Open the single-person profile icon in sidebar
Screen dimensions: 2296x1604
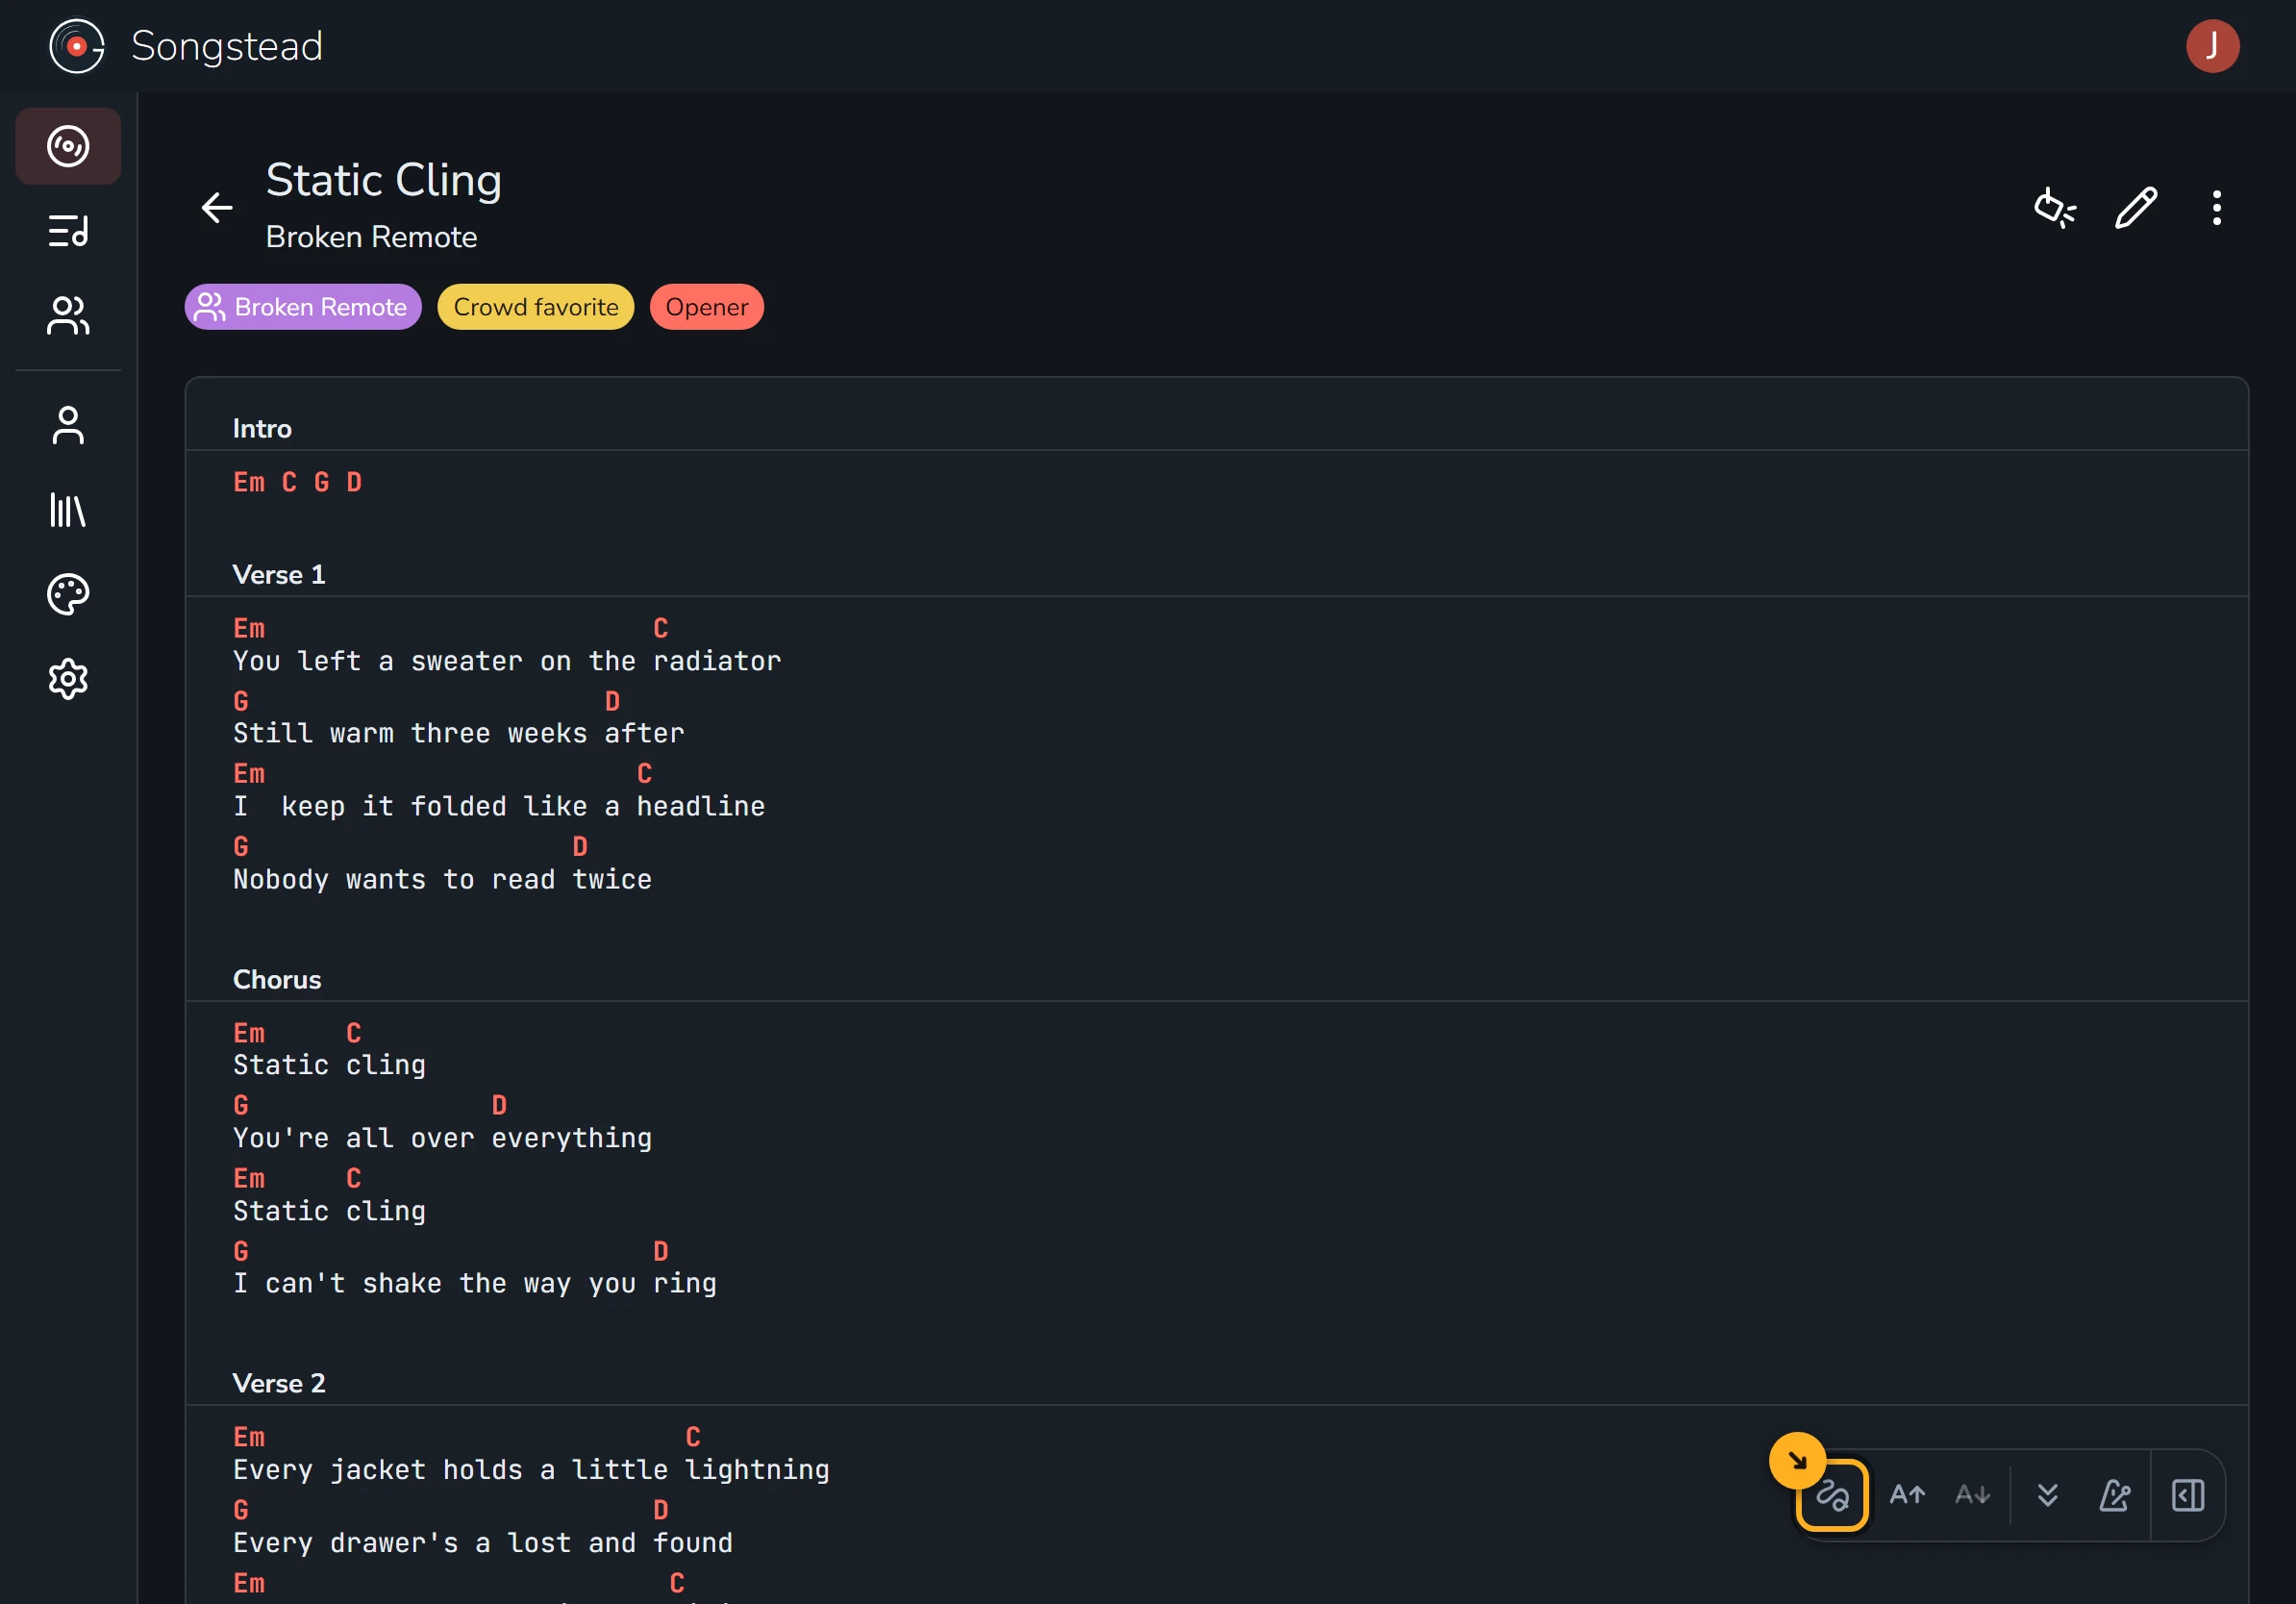pos(68,425)
